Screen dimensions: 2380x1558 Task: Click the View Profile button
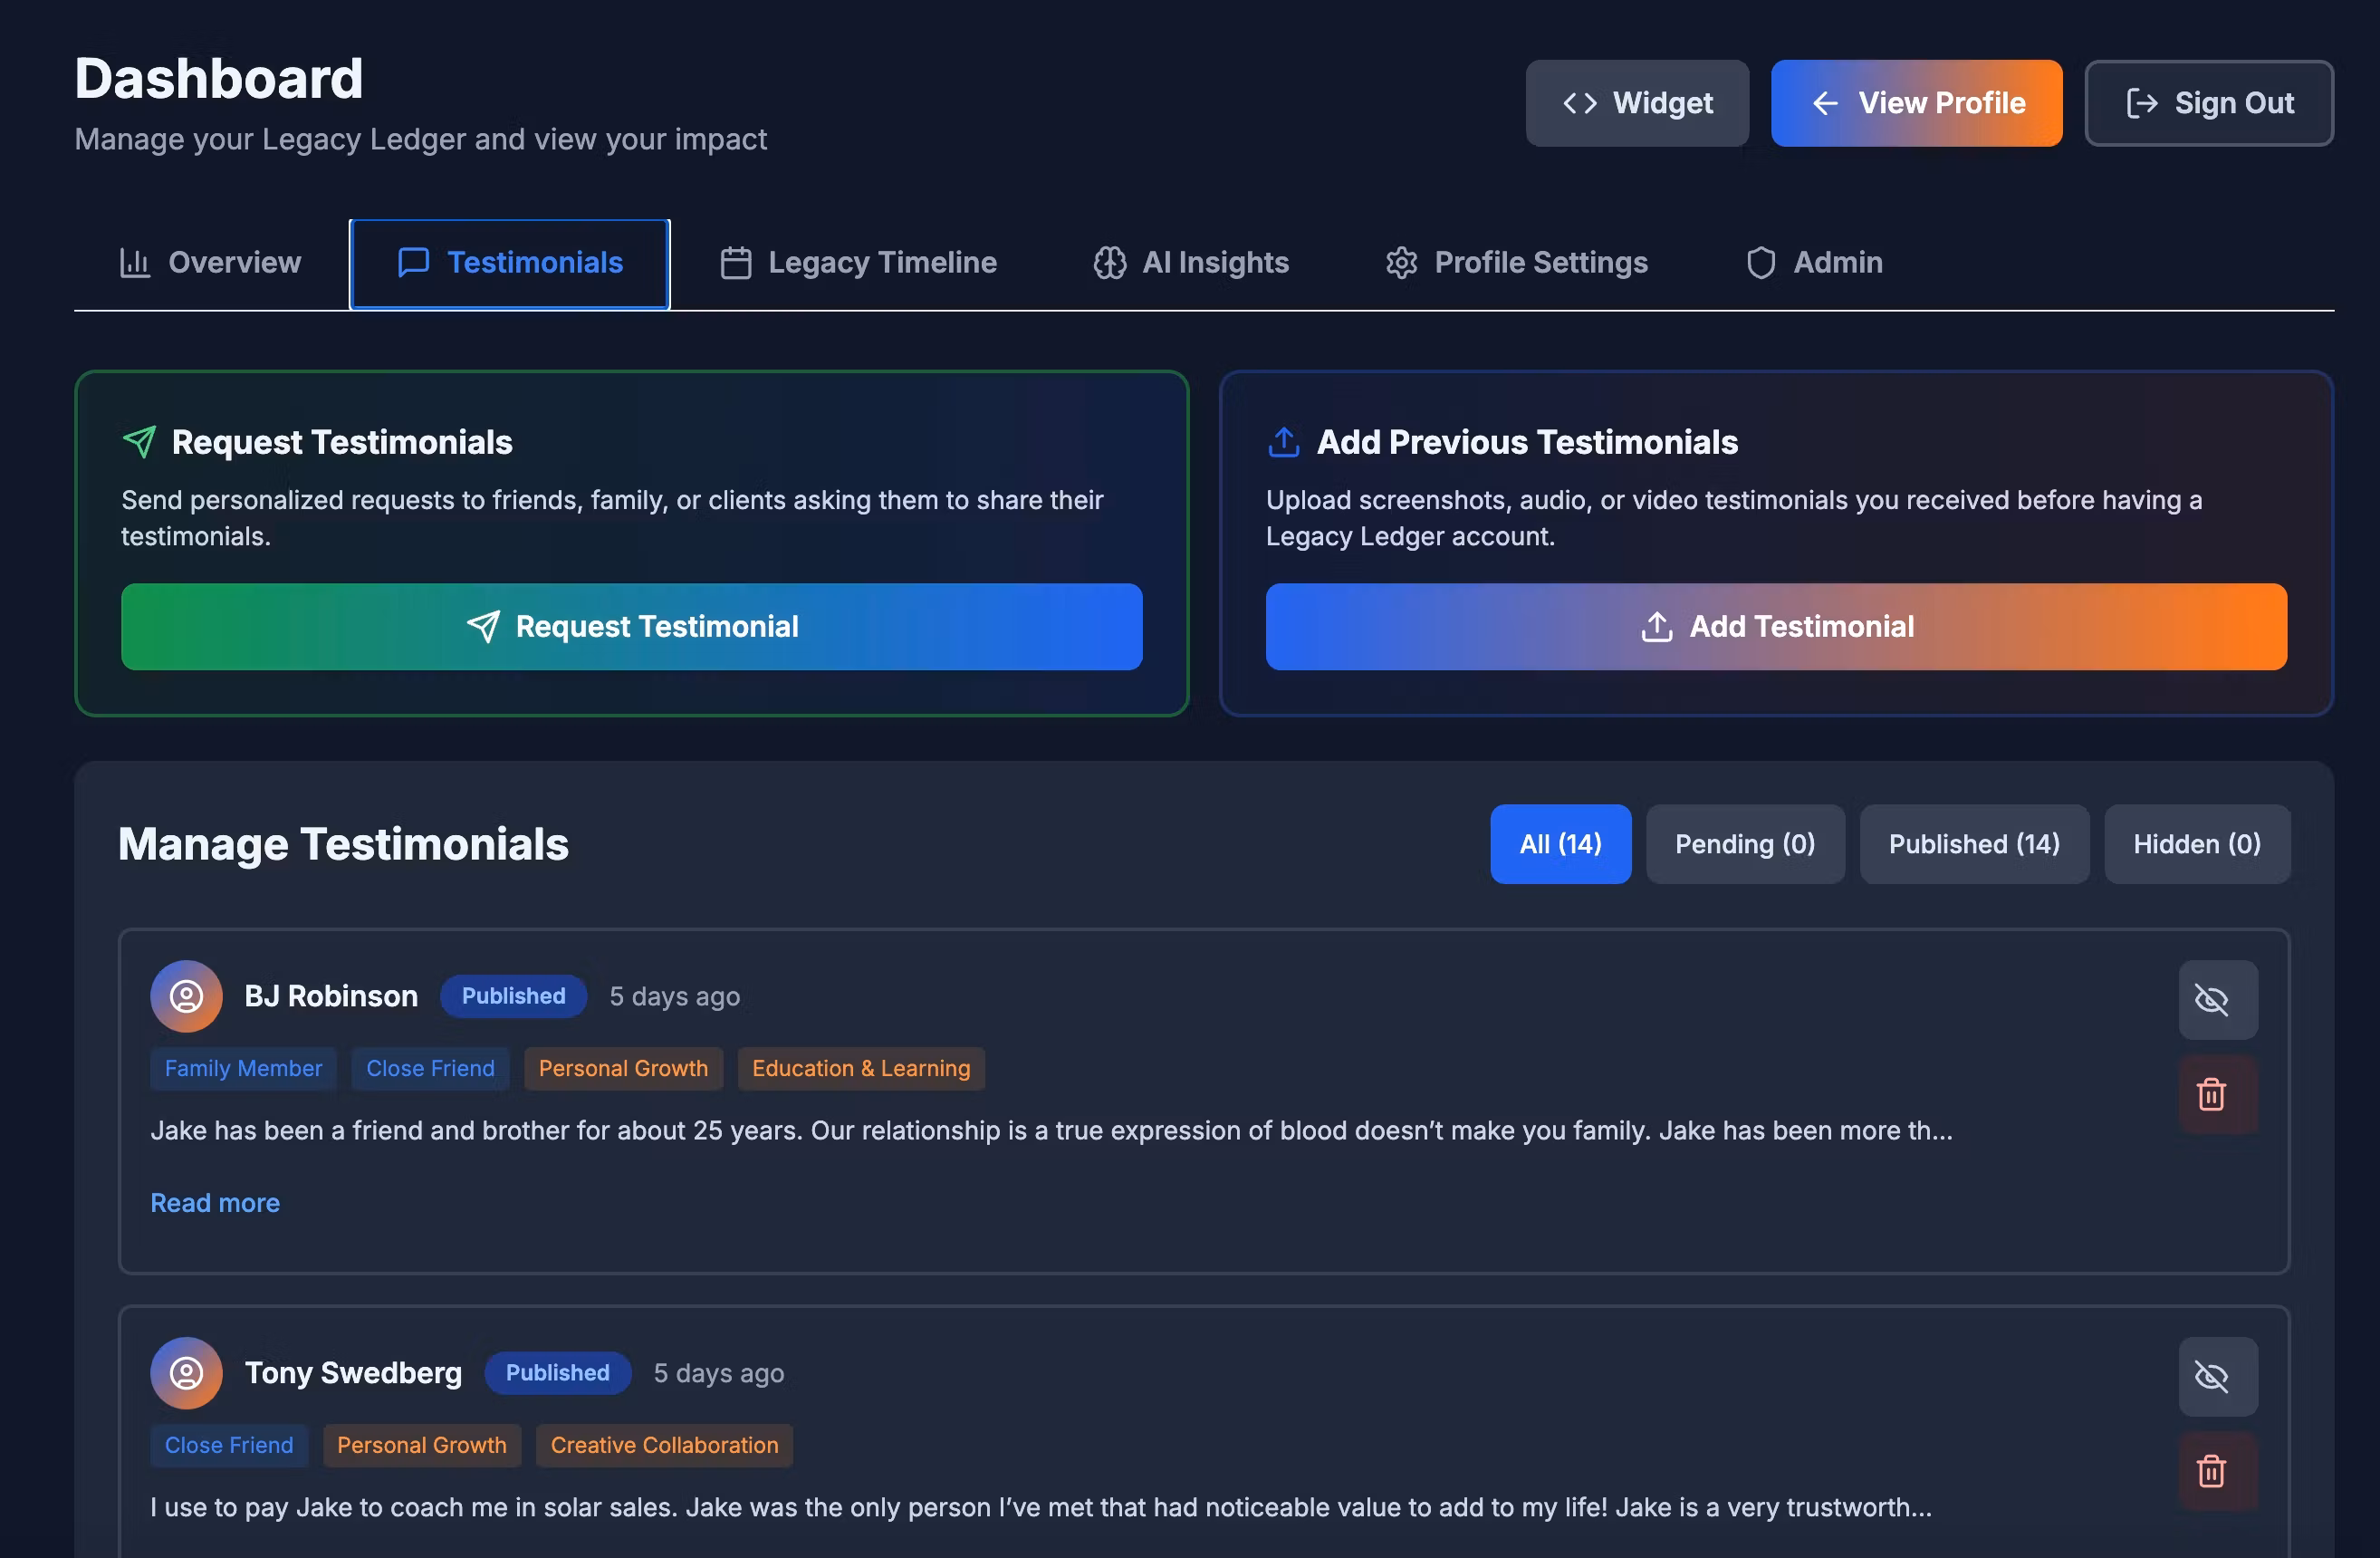(x=1915, y=103)
